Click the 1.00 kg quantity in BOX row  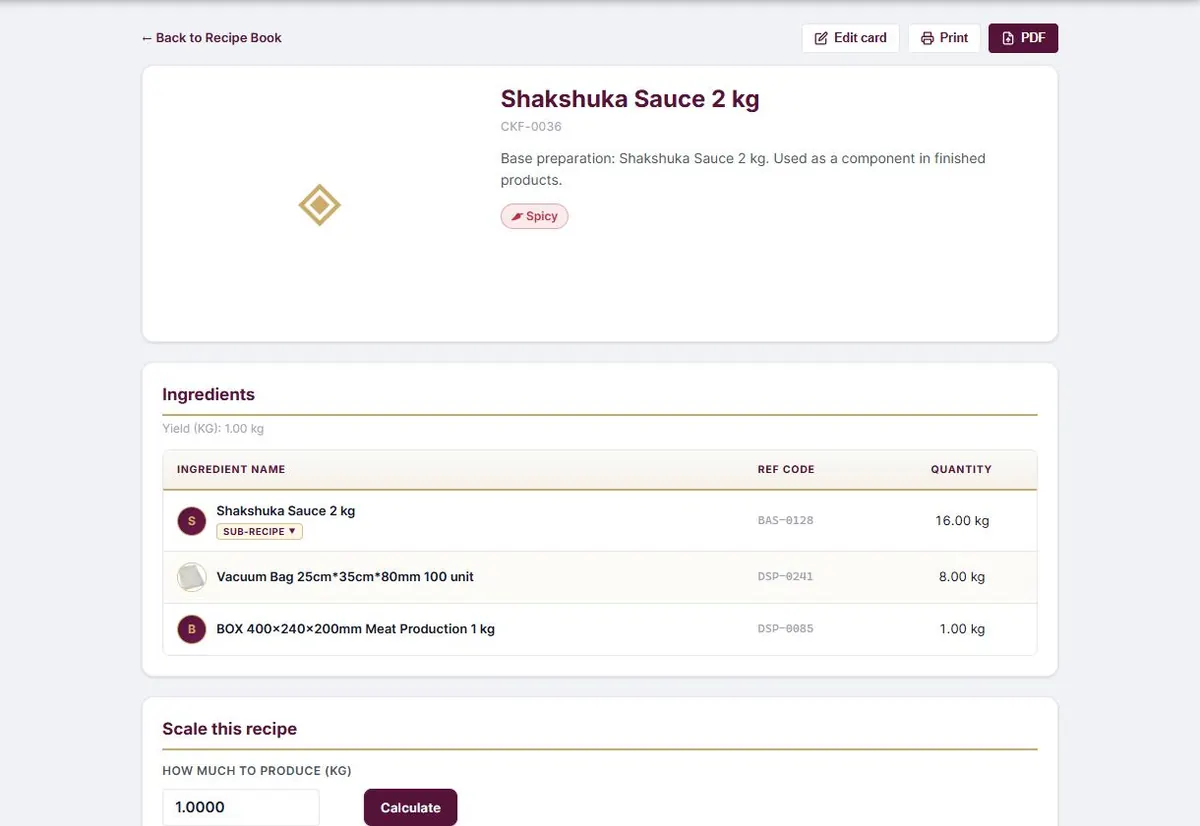962,629
